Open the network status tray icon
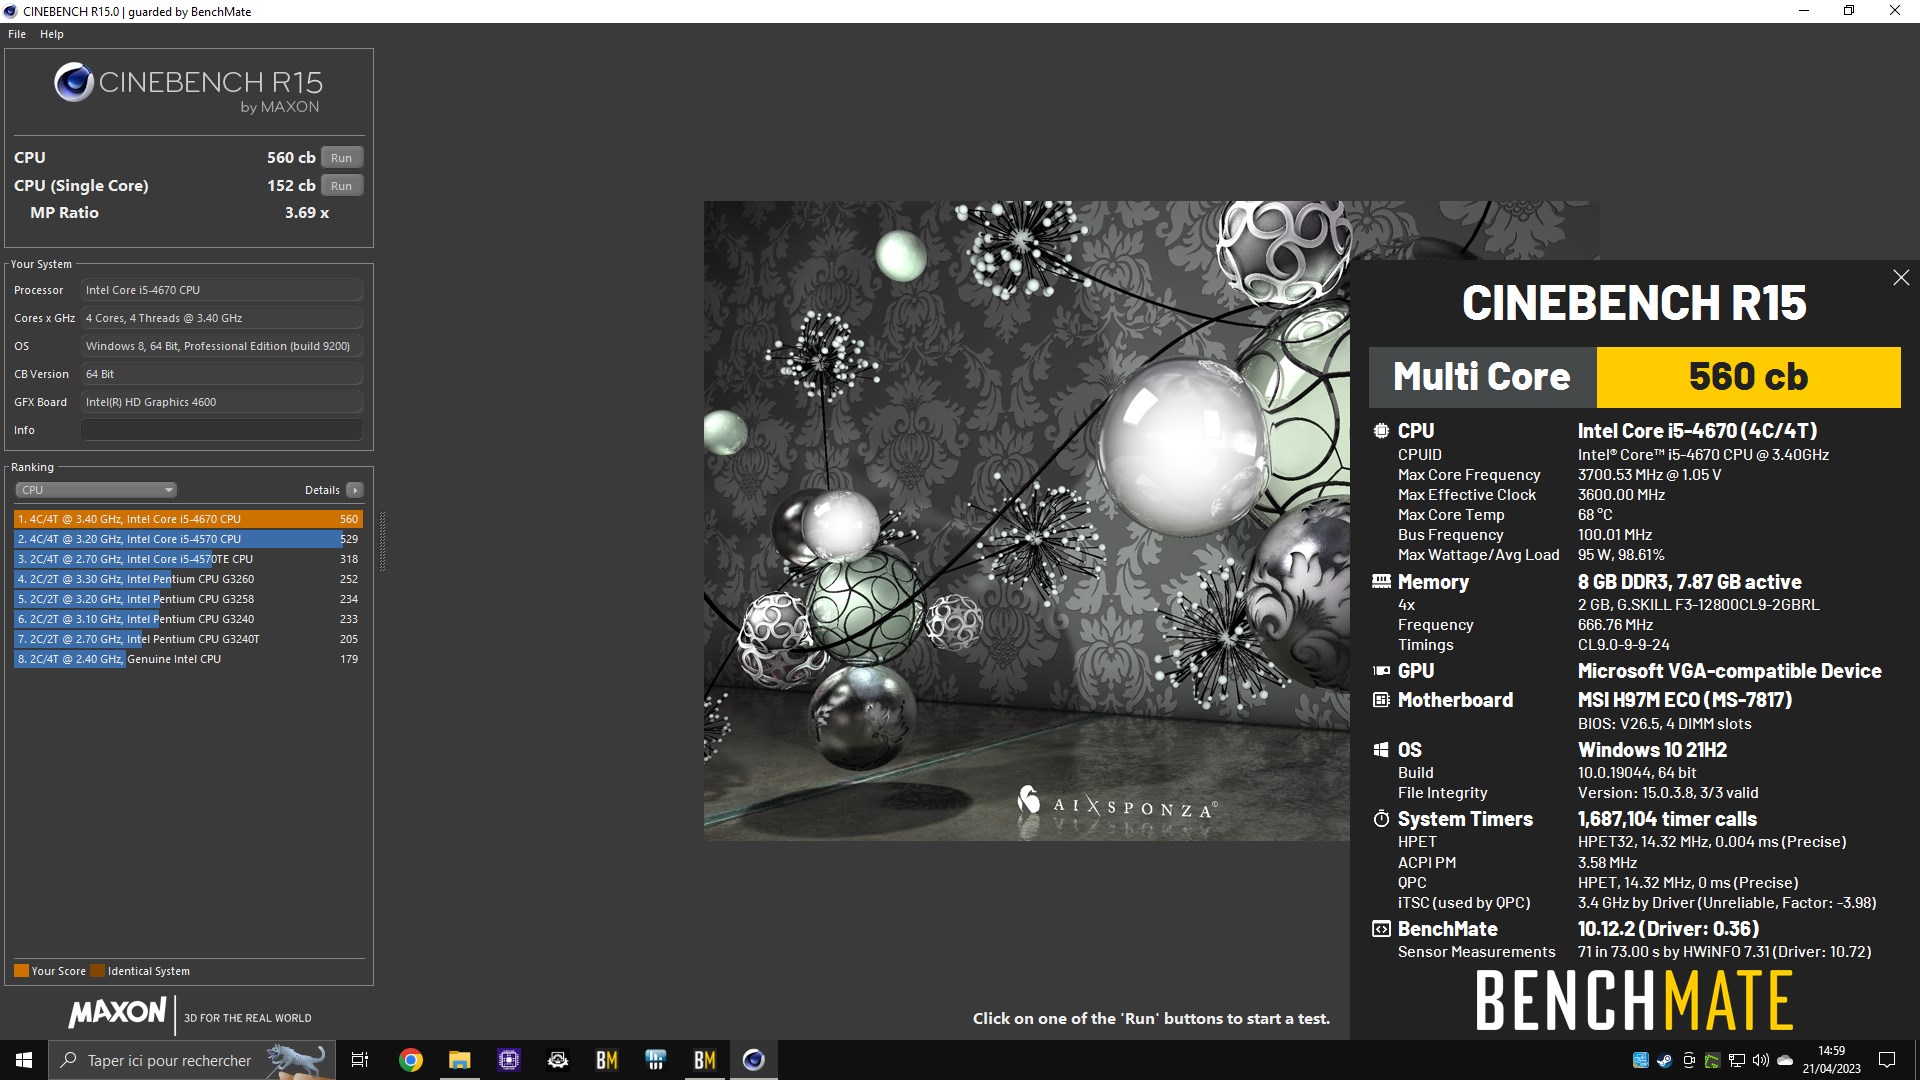Screen dimensions: 1920x1080 pyautogui.click(x=1736, y=1060)
